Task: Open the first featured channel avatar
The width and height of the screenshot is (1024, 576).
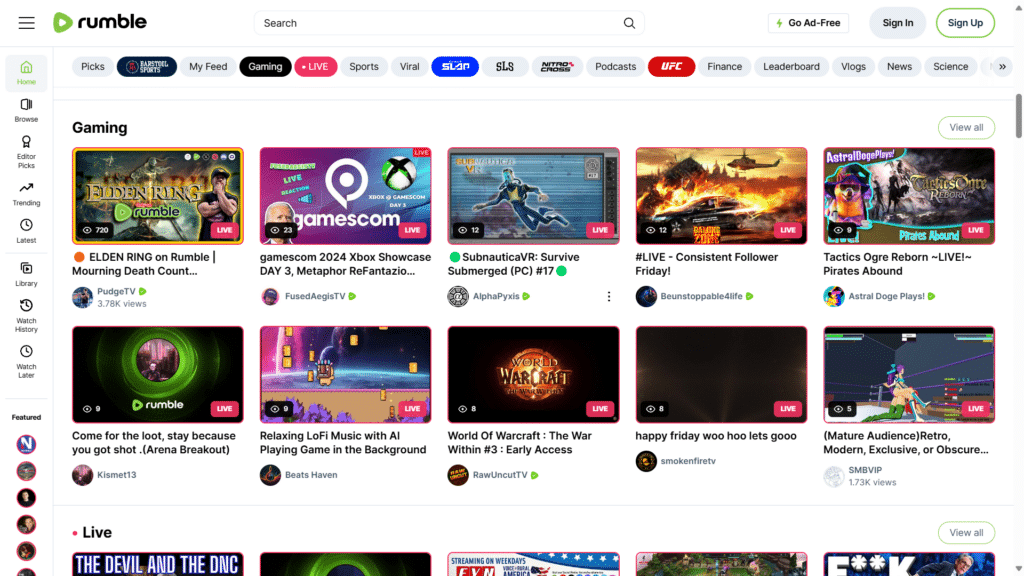Action: click(26, 444)
